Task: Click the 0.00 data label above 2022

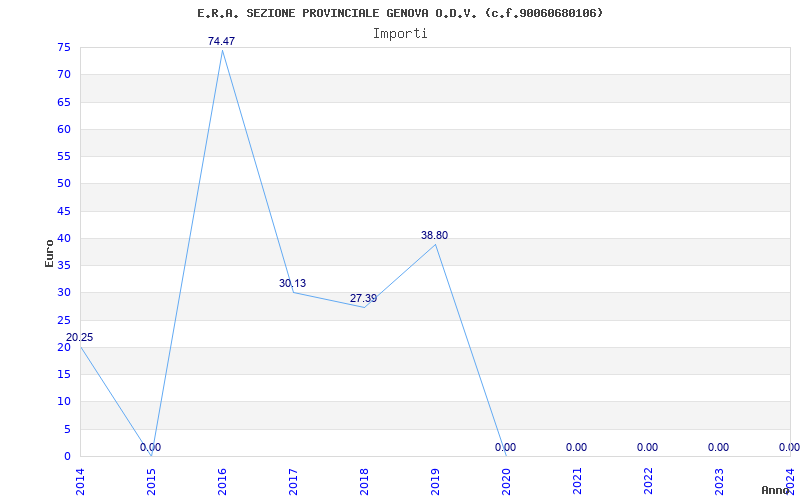Action: 647,447
